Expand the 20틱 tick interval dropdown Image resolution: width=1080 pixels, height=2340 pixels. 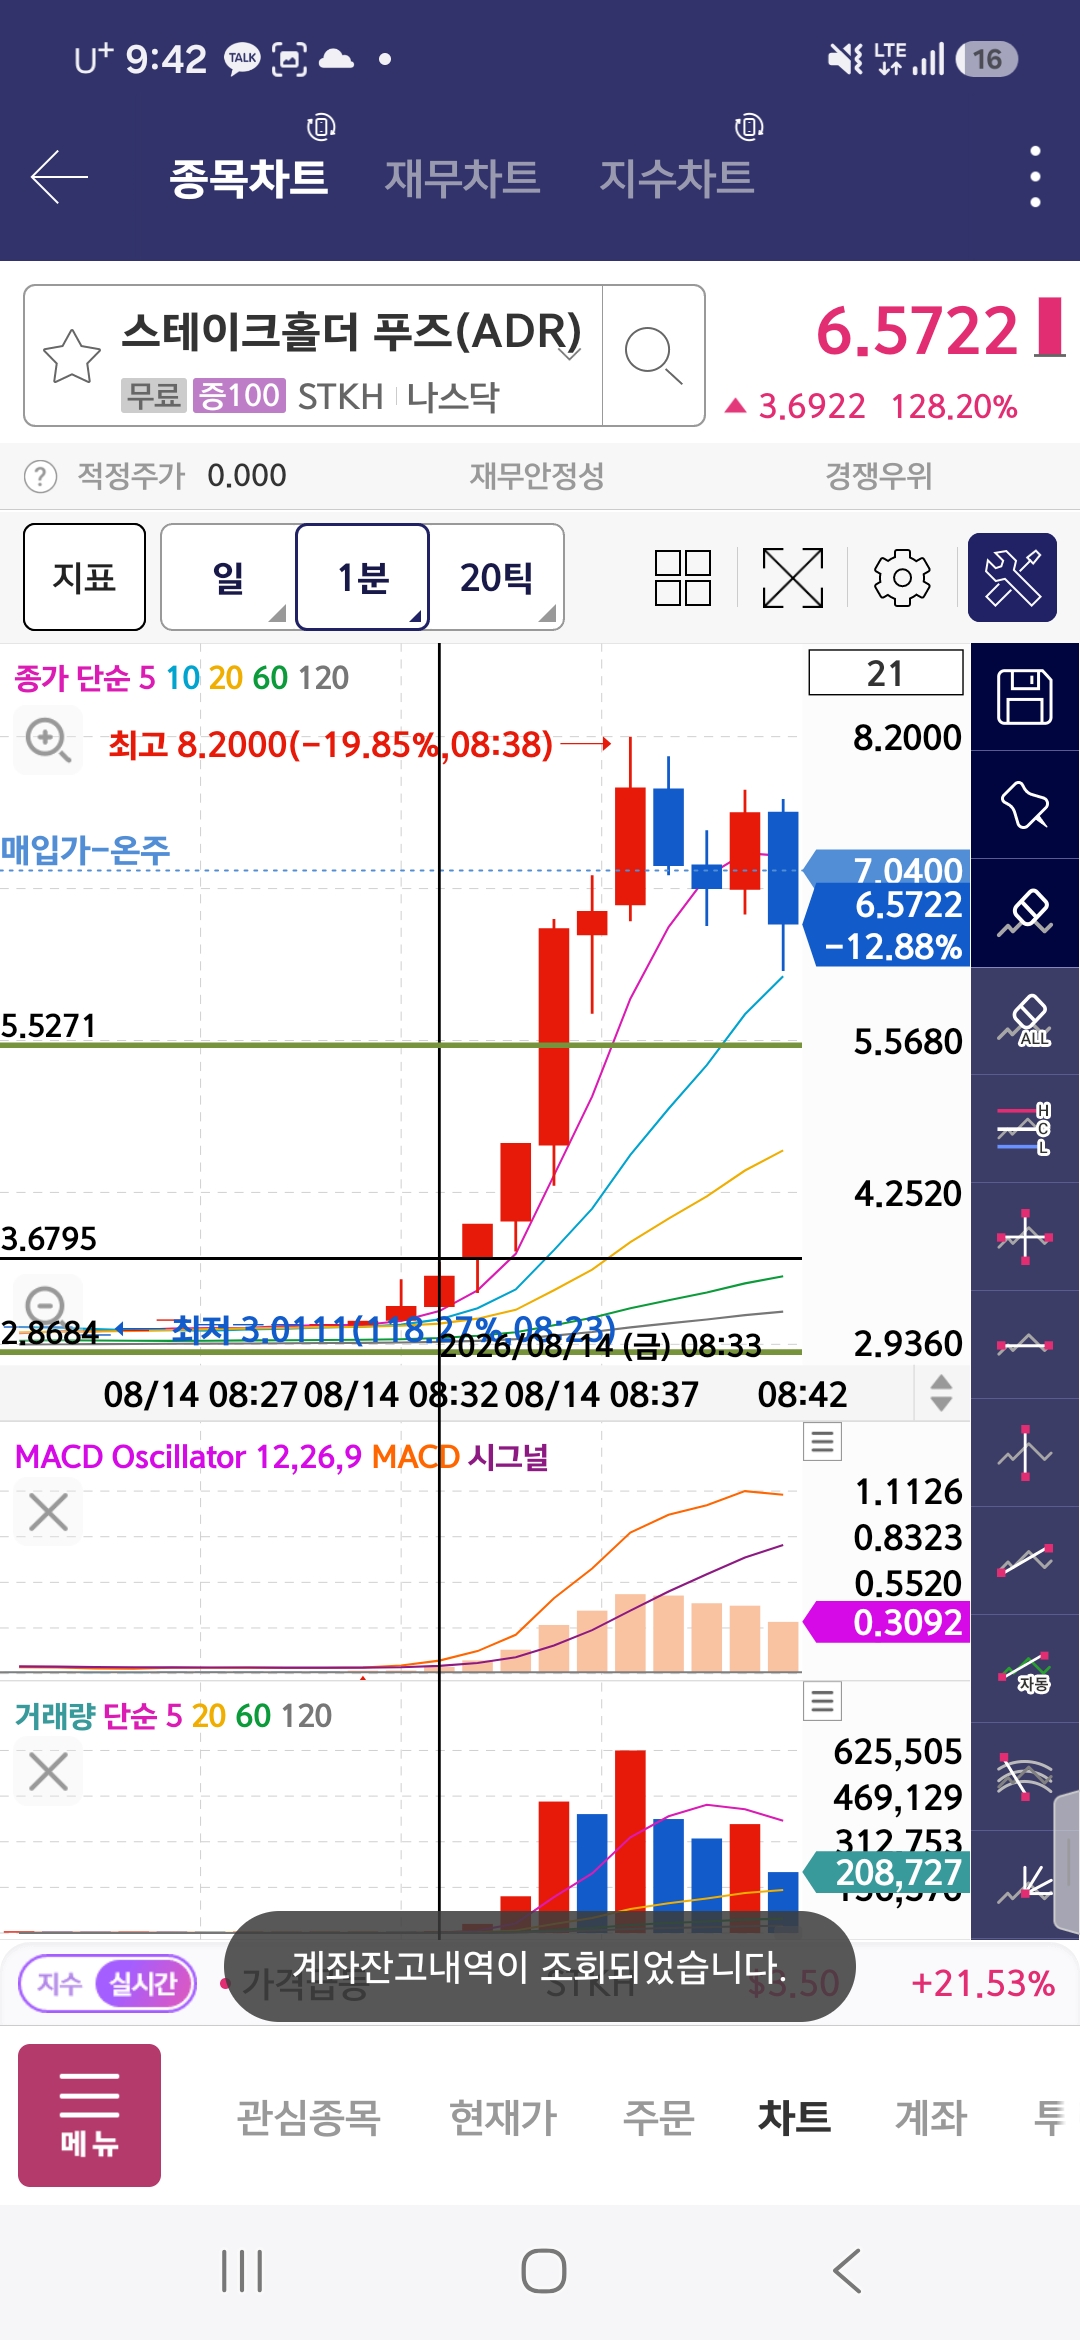(x=497, y=577)
